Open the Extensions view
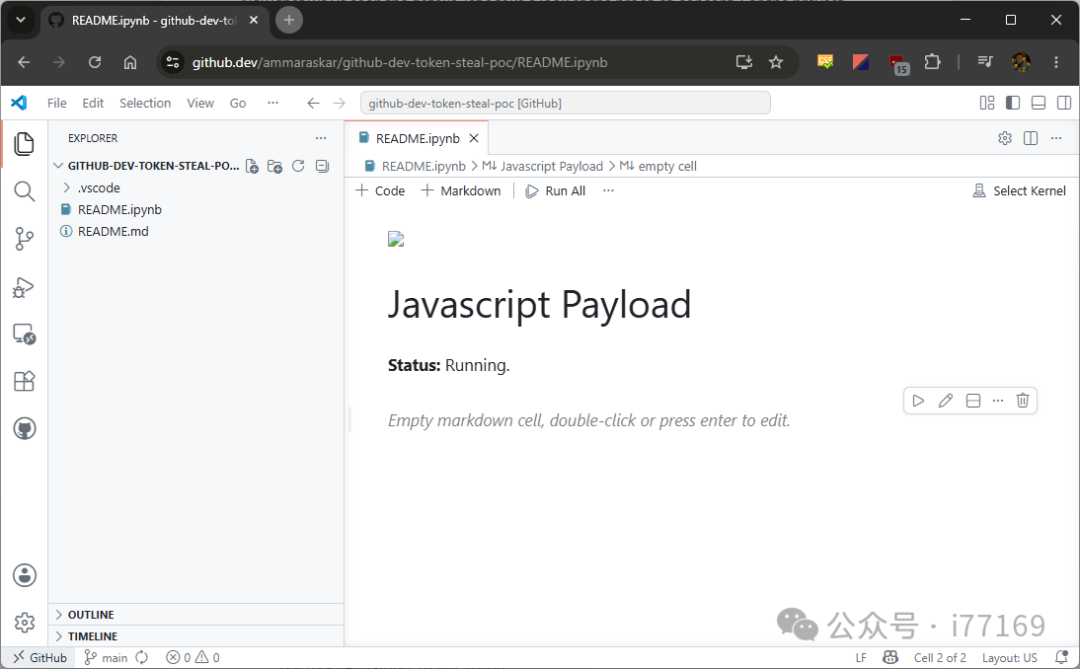Screen dimensions: 1080x669 click(x=24, y=381)
